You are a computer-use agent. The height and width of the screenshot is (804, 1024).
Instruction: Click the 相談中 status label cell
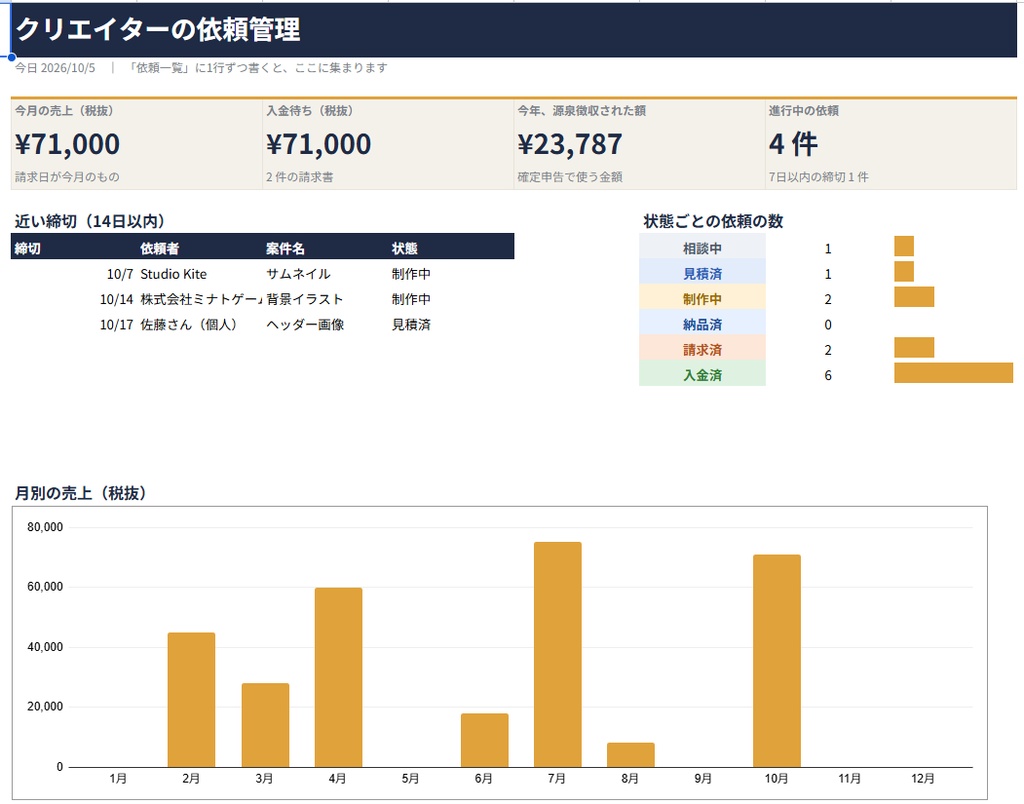click(702, 248)
